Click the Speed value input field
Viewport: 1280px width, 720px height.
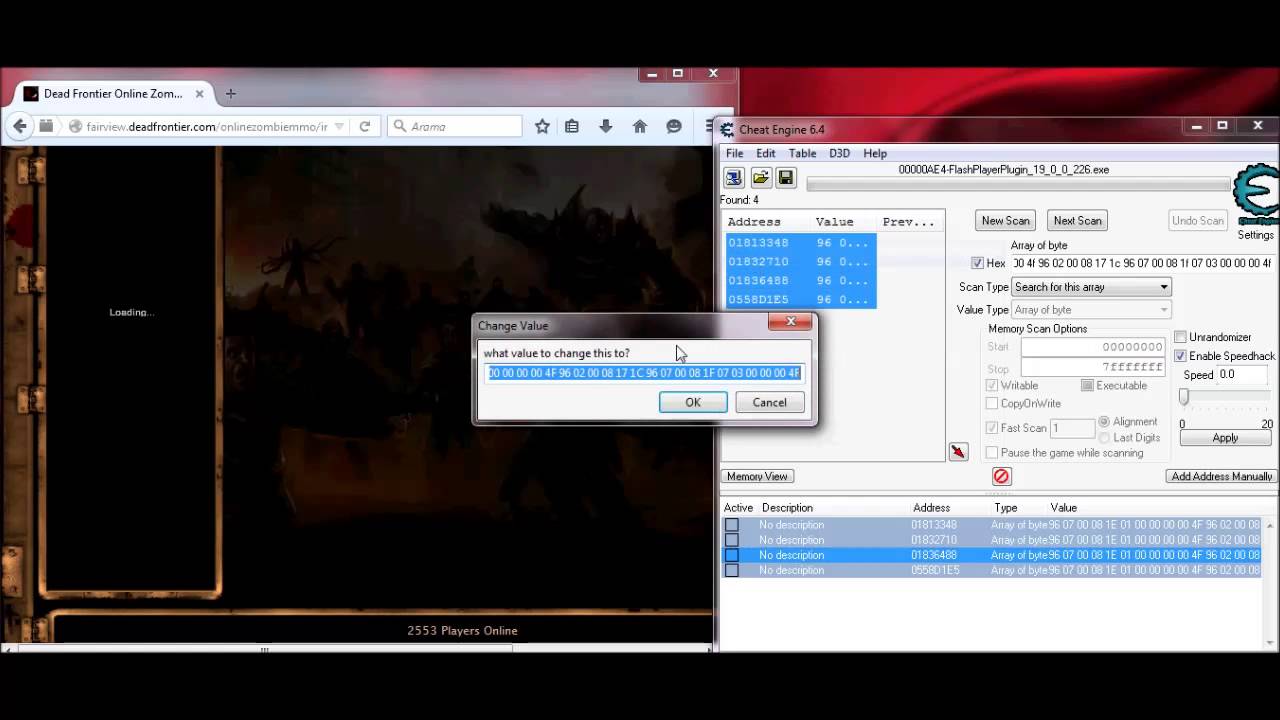[x=1242, y=375]
